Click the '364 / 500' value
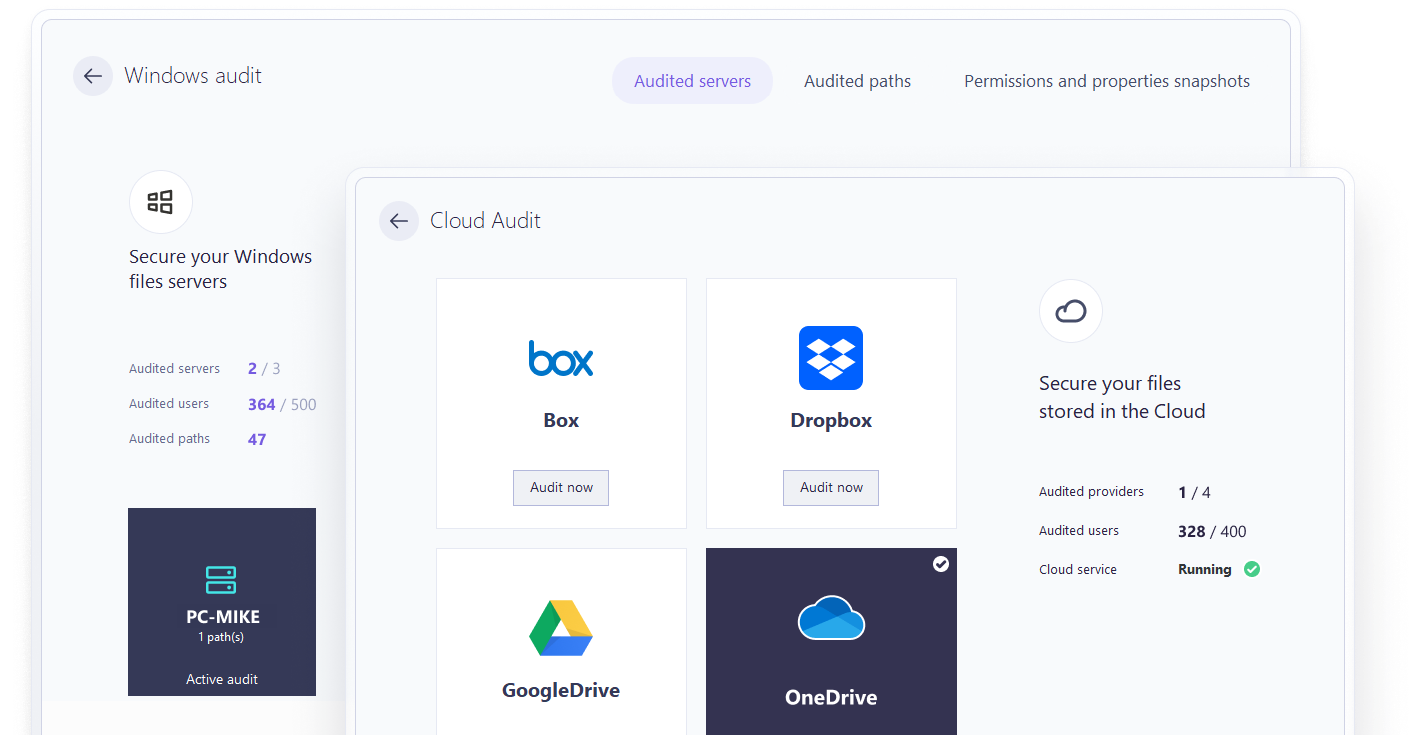 click(282, 405)
